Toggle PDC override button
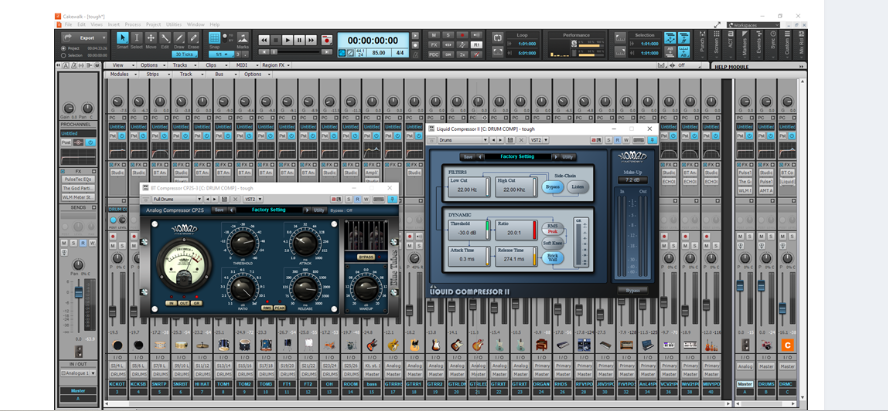Screen dimensions: 888x411 [434, 54]
